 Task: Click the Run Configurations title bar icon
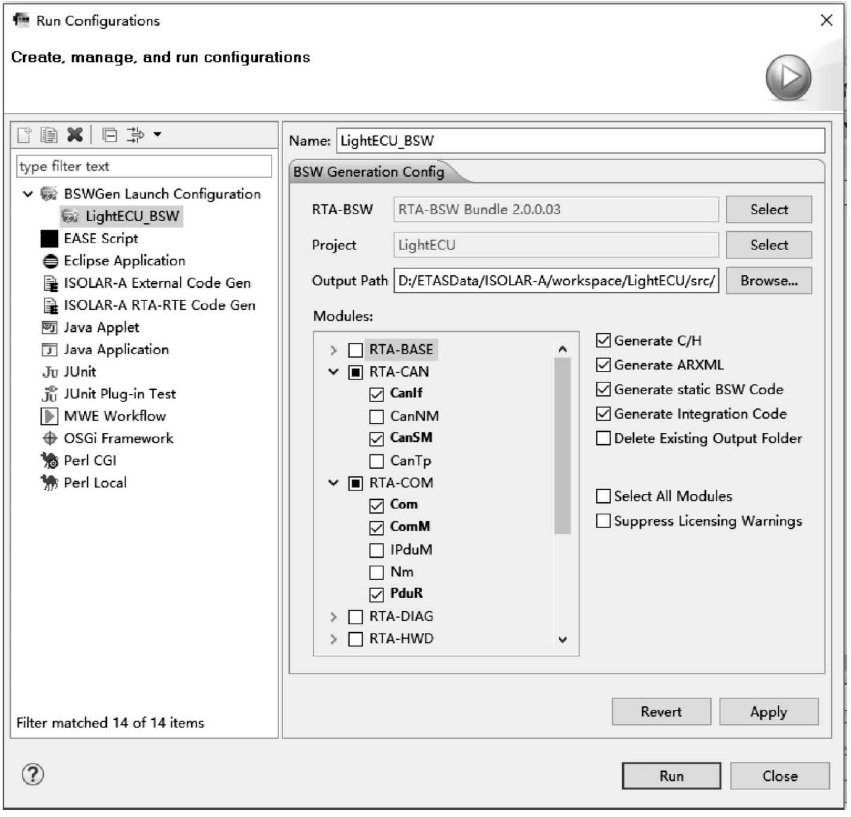coord(21,21)
